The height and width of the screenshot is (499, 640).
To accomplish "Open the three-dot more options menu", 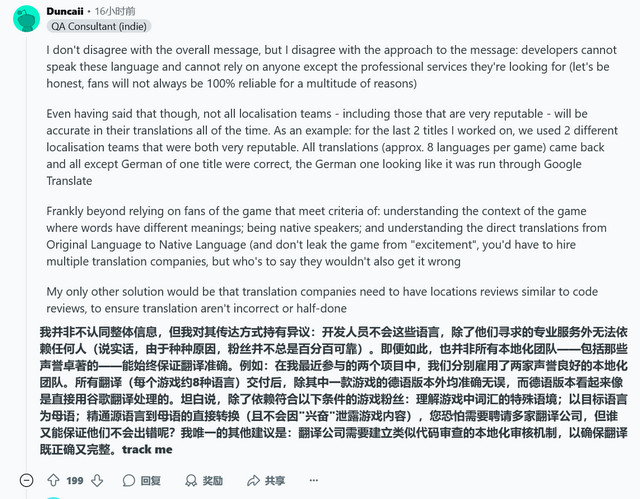I will [313, 480].
